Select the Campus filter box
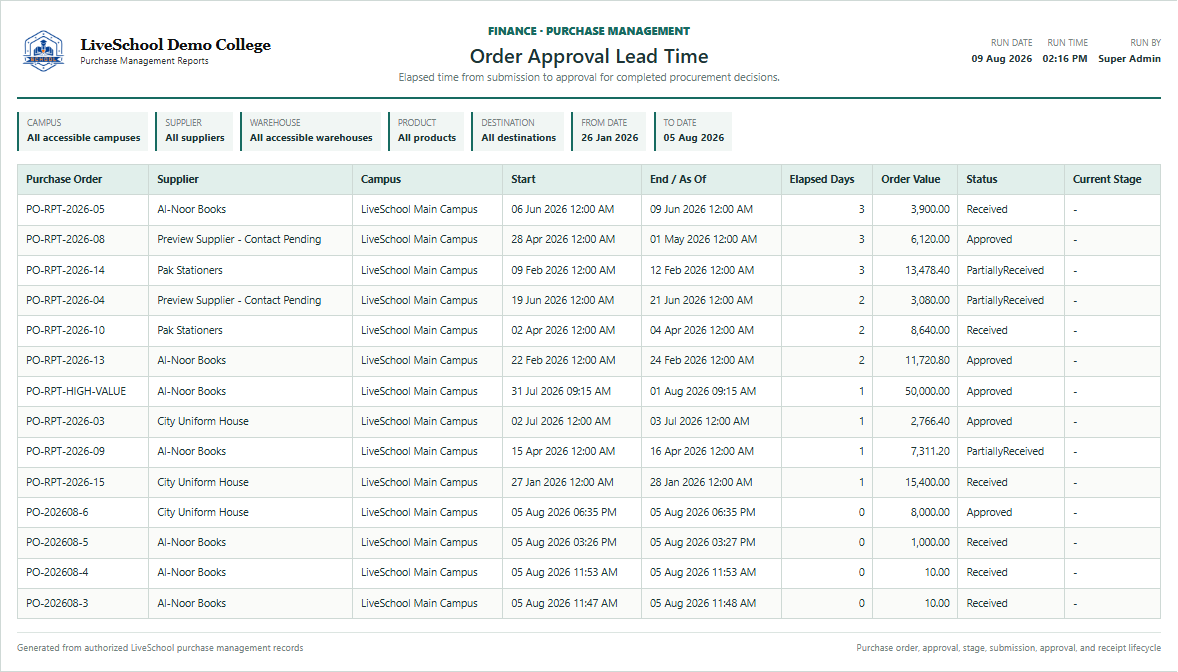 coord(83,131)
